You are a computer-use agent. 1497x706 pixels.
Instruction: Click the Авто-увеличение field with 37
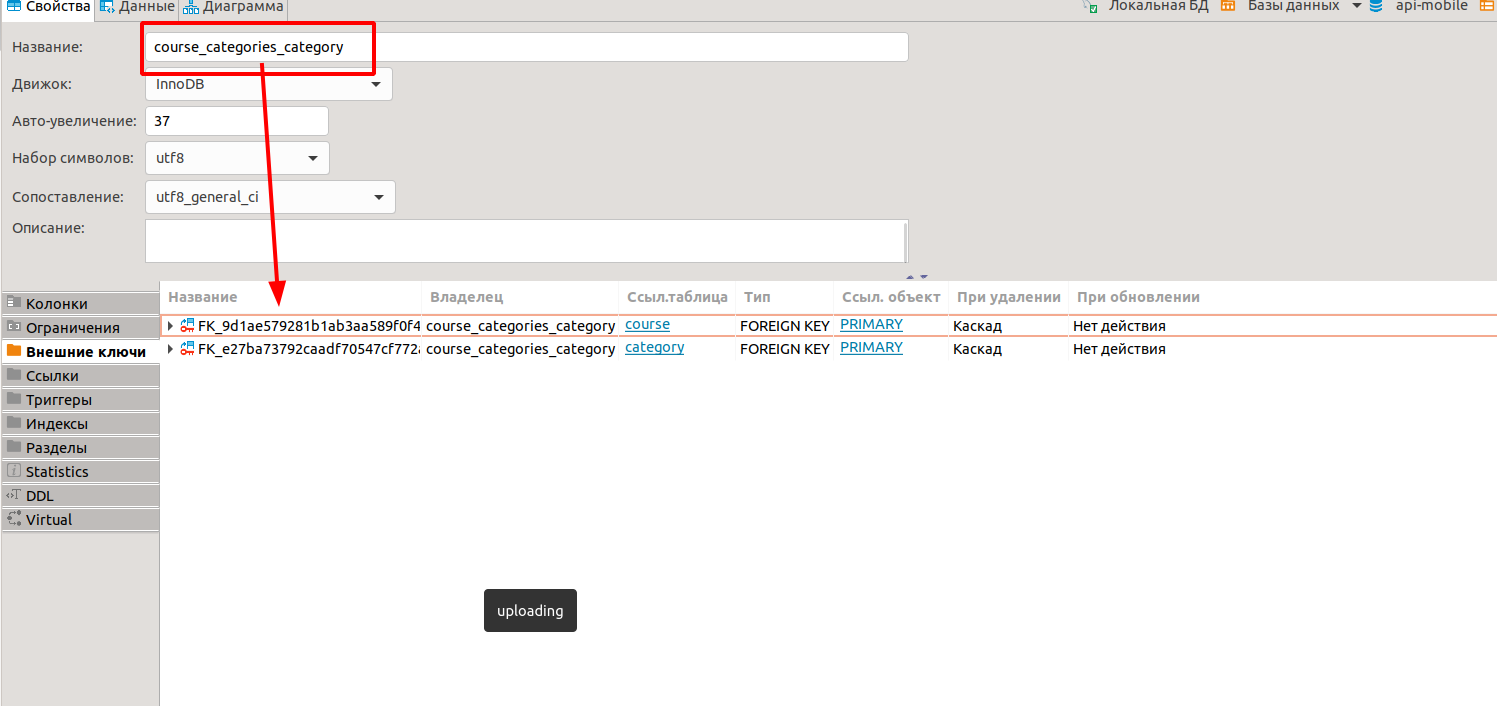coord(237,121)
